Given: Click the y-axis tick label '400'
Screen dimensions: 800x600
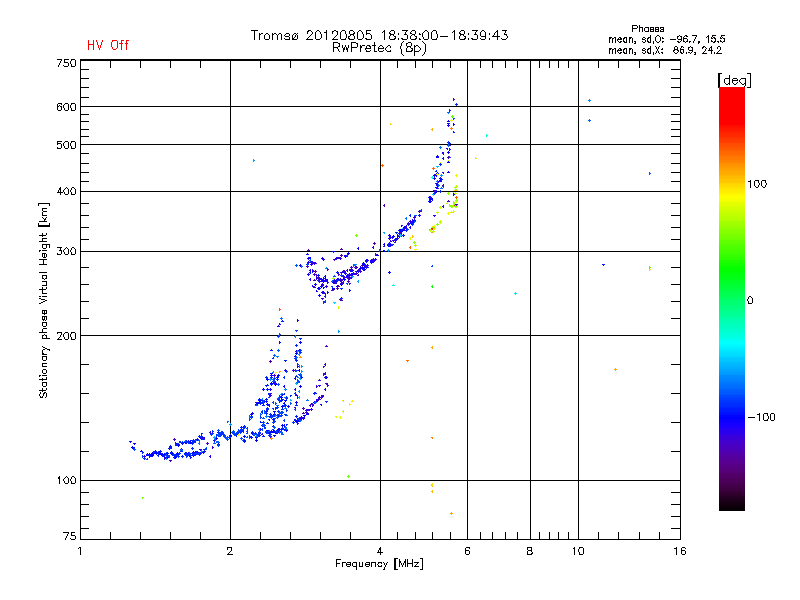Looking at the screenshot, I should (x=66, y=191).
